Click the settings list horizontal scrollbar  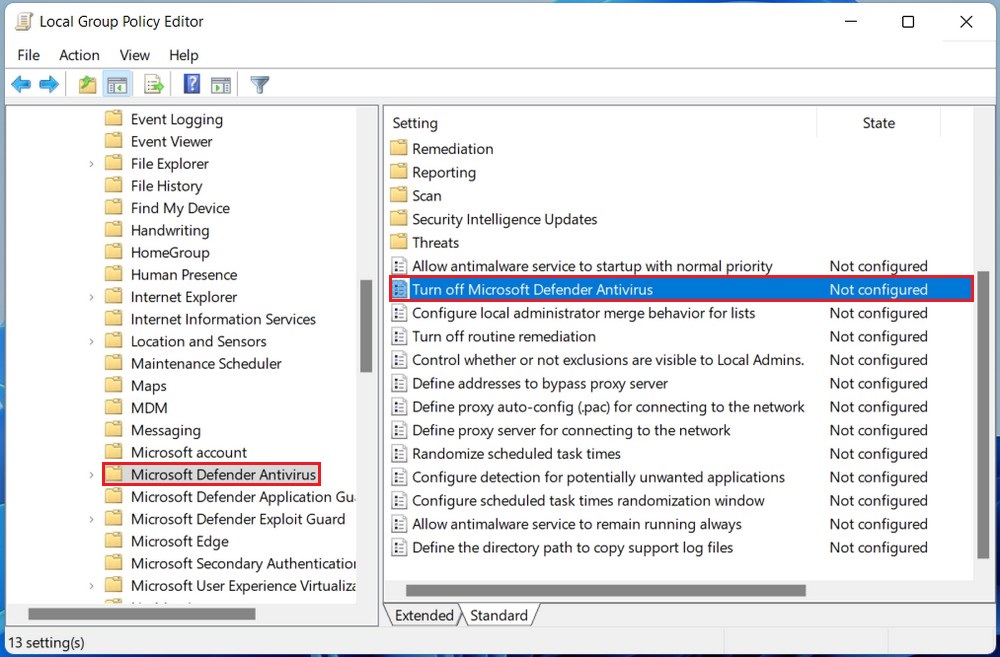pos(606,591)
